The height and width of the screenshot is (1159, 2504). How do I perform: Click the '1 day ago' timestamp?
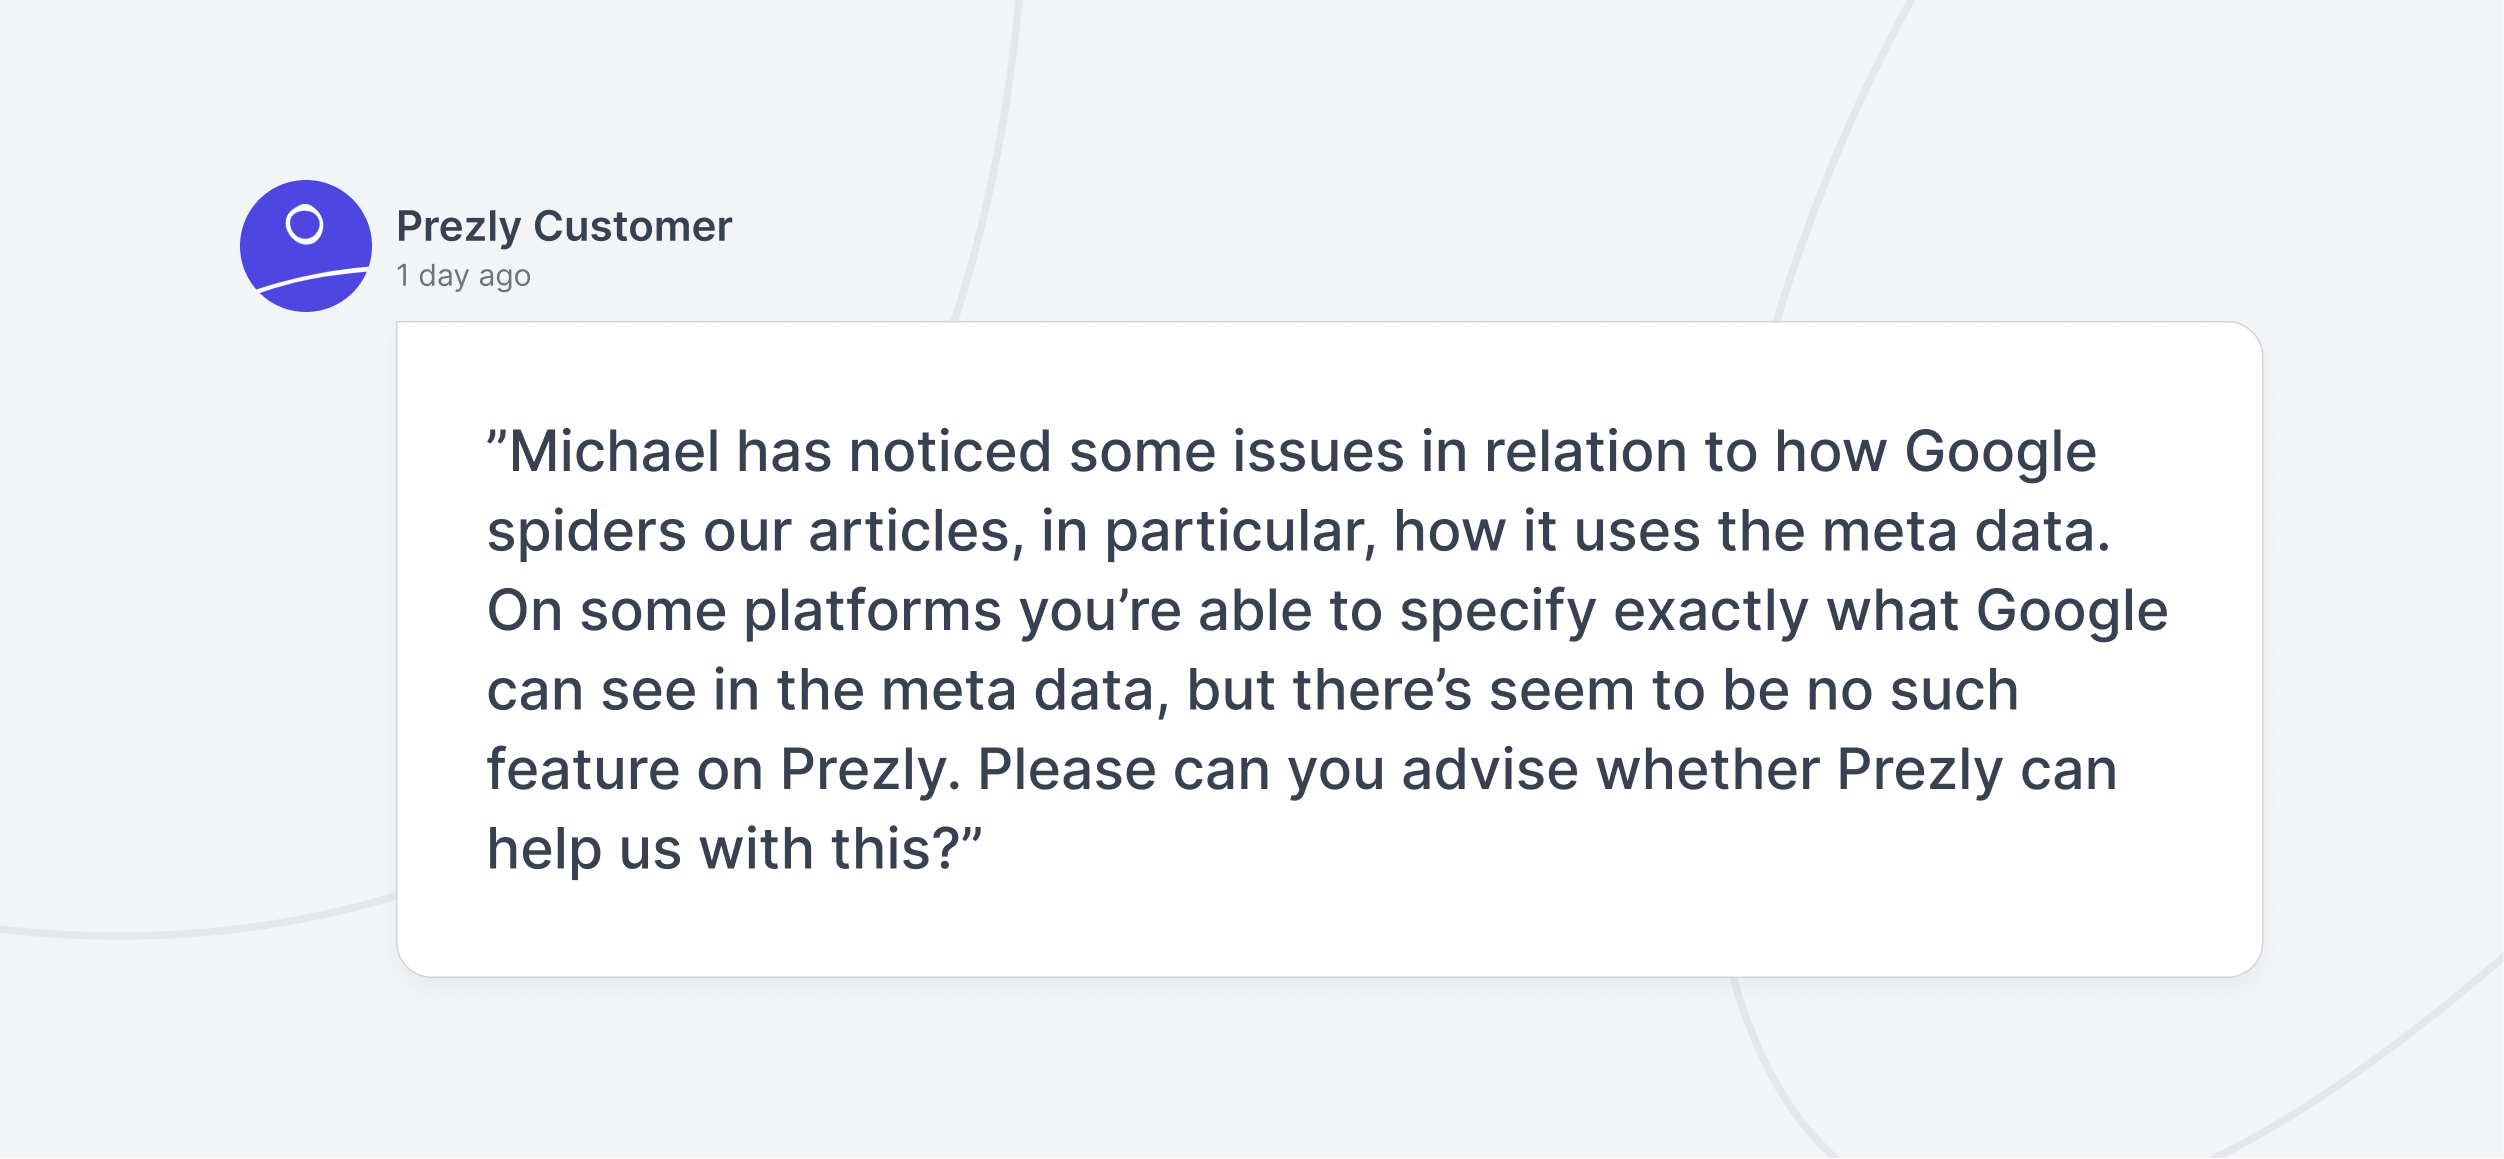coord(463,275)
